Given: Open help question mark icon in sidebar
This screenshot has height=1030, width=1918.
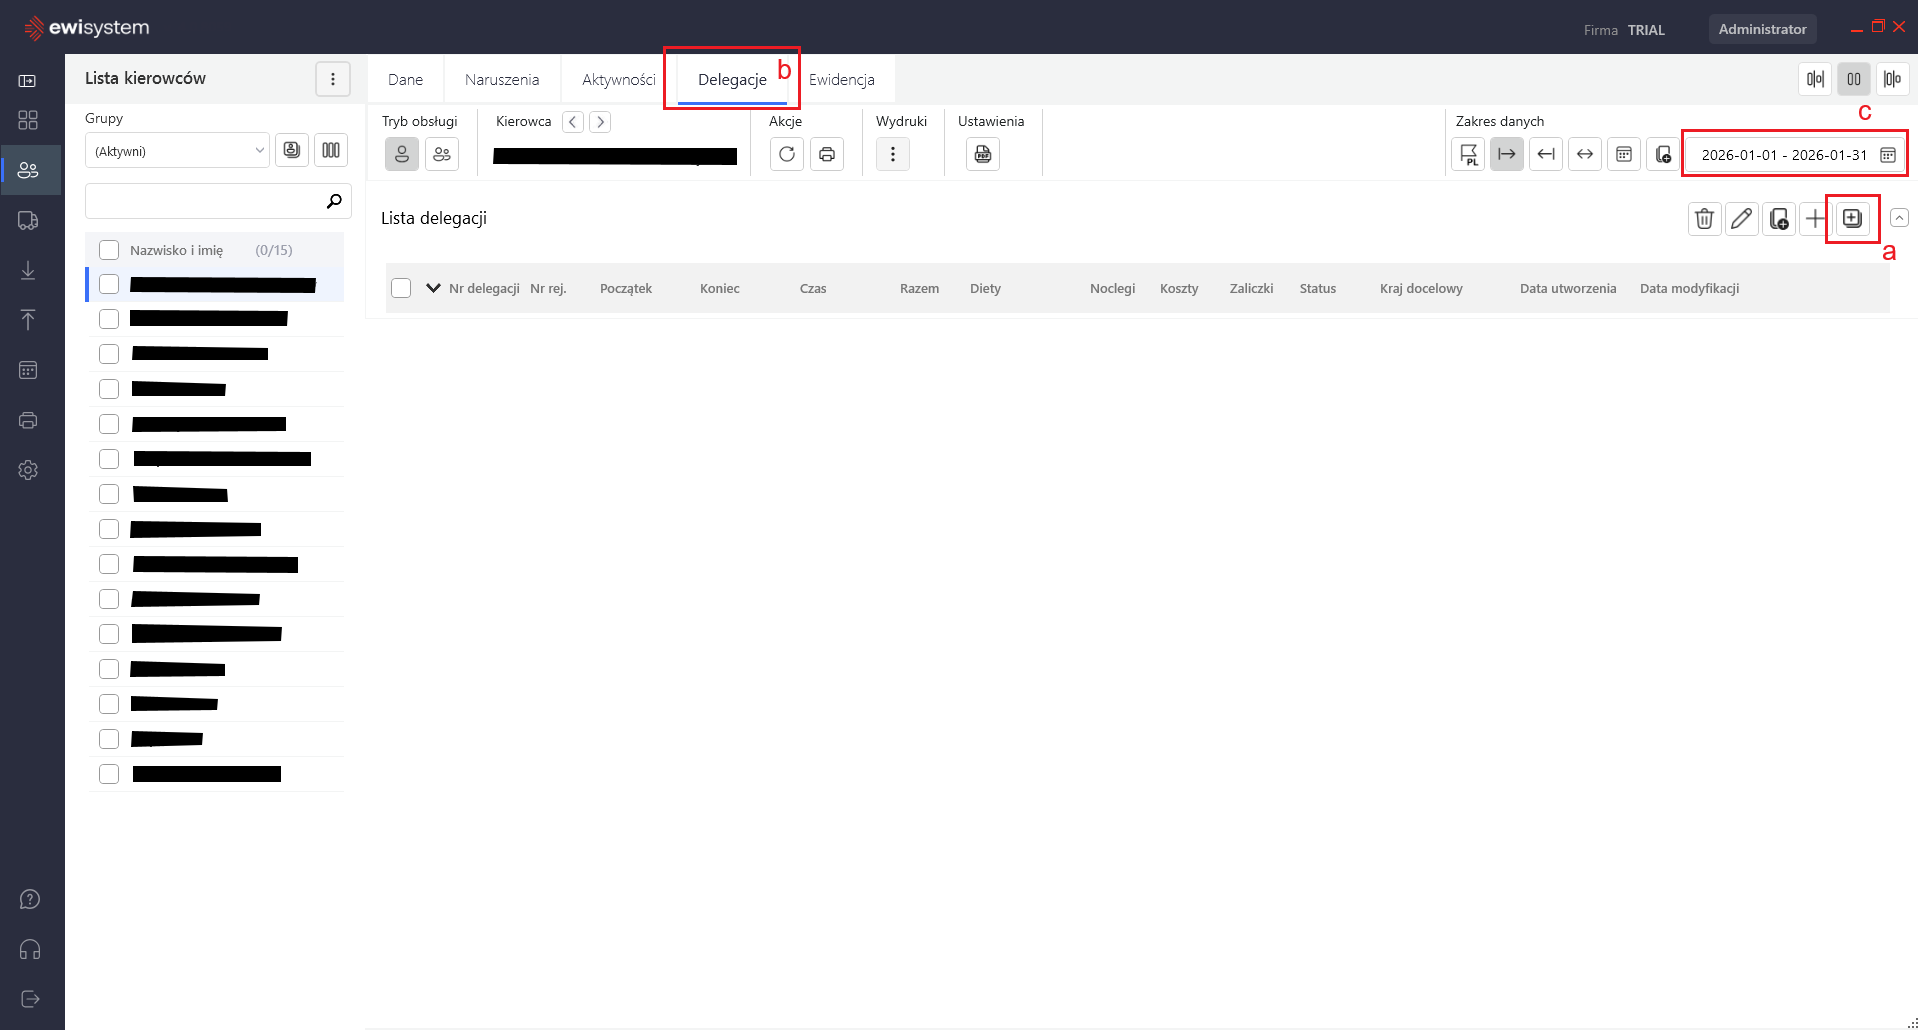Looking at the screenshot, I should pos(30,899).
